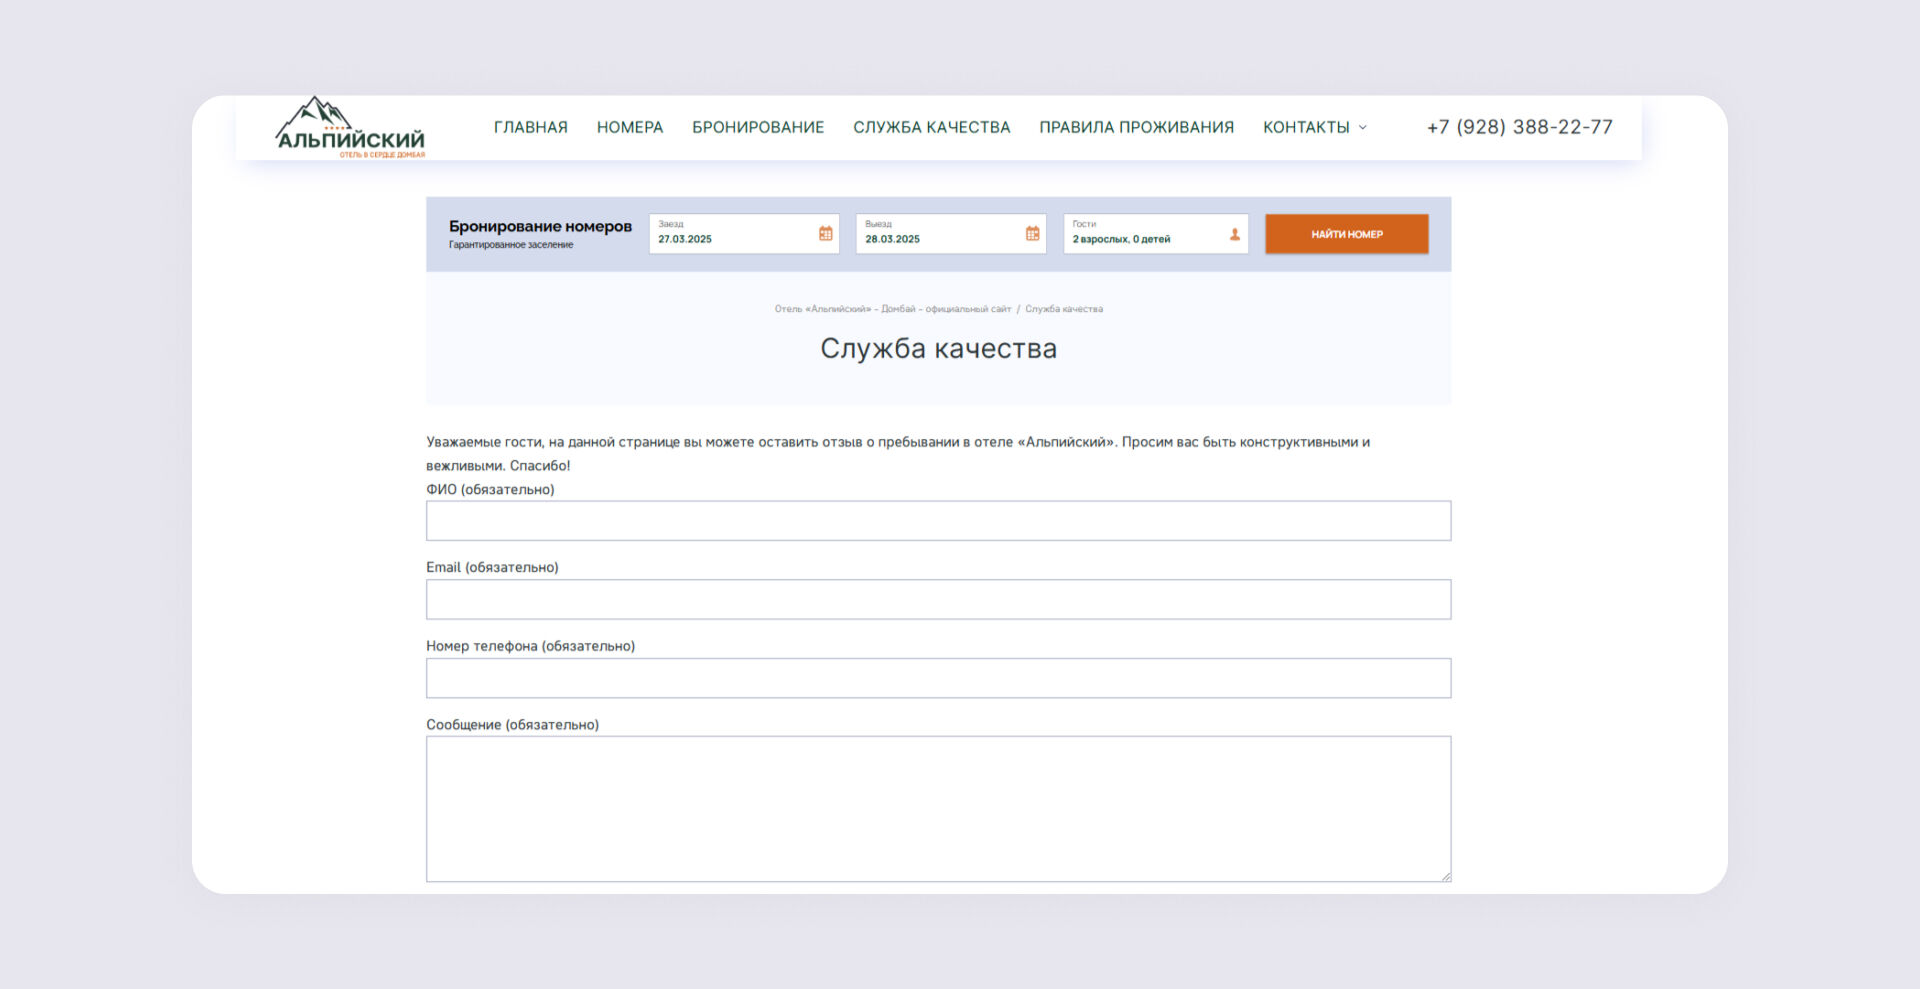This screenshot has height=989, width=1920.
Task: Navigate to БРОНИРОВАНИЕ
Action: (758, 127)
